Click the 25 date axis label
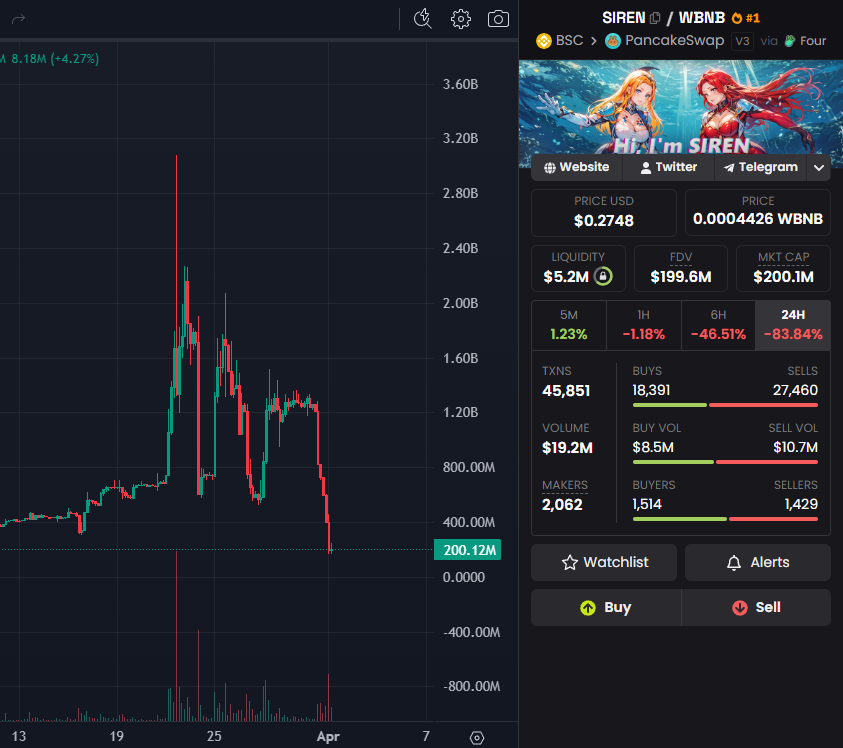843x748 pixels. point(214,737)
